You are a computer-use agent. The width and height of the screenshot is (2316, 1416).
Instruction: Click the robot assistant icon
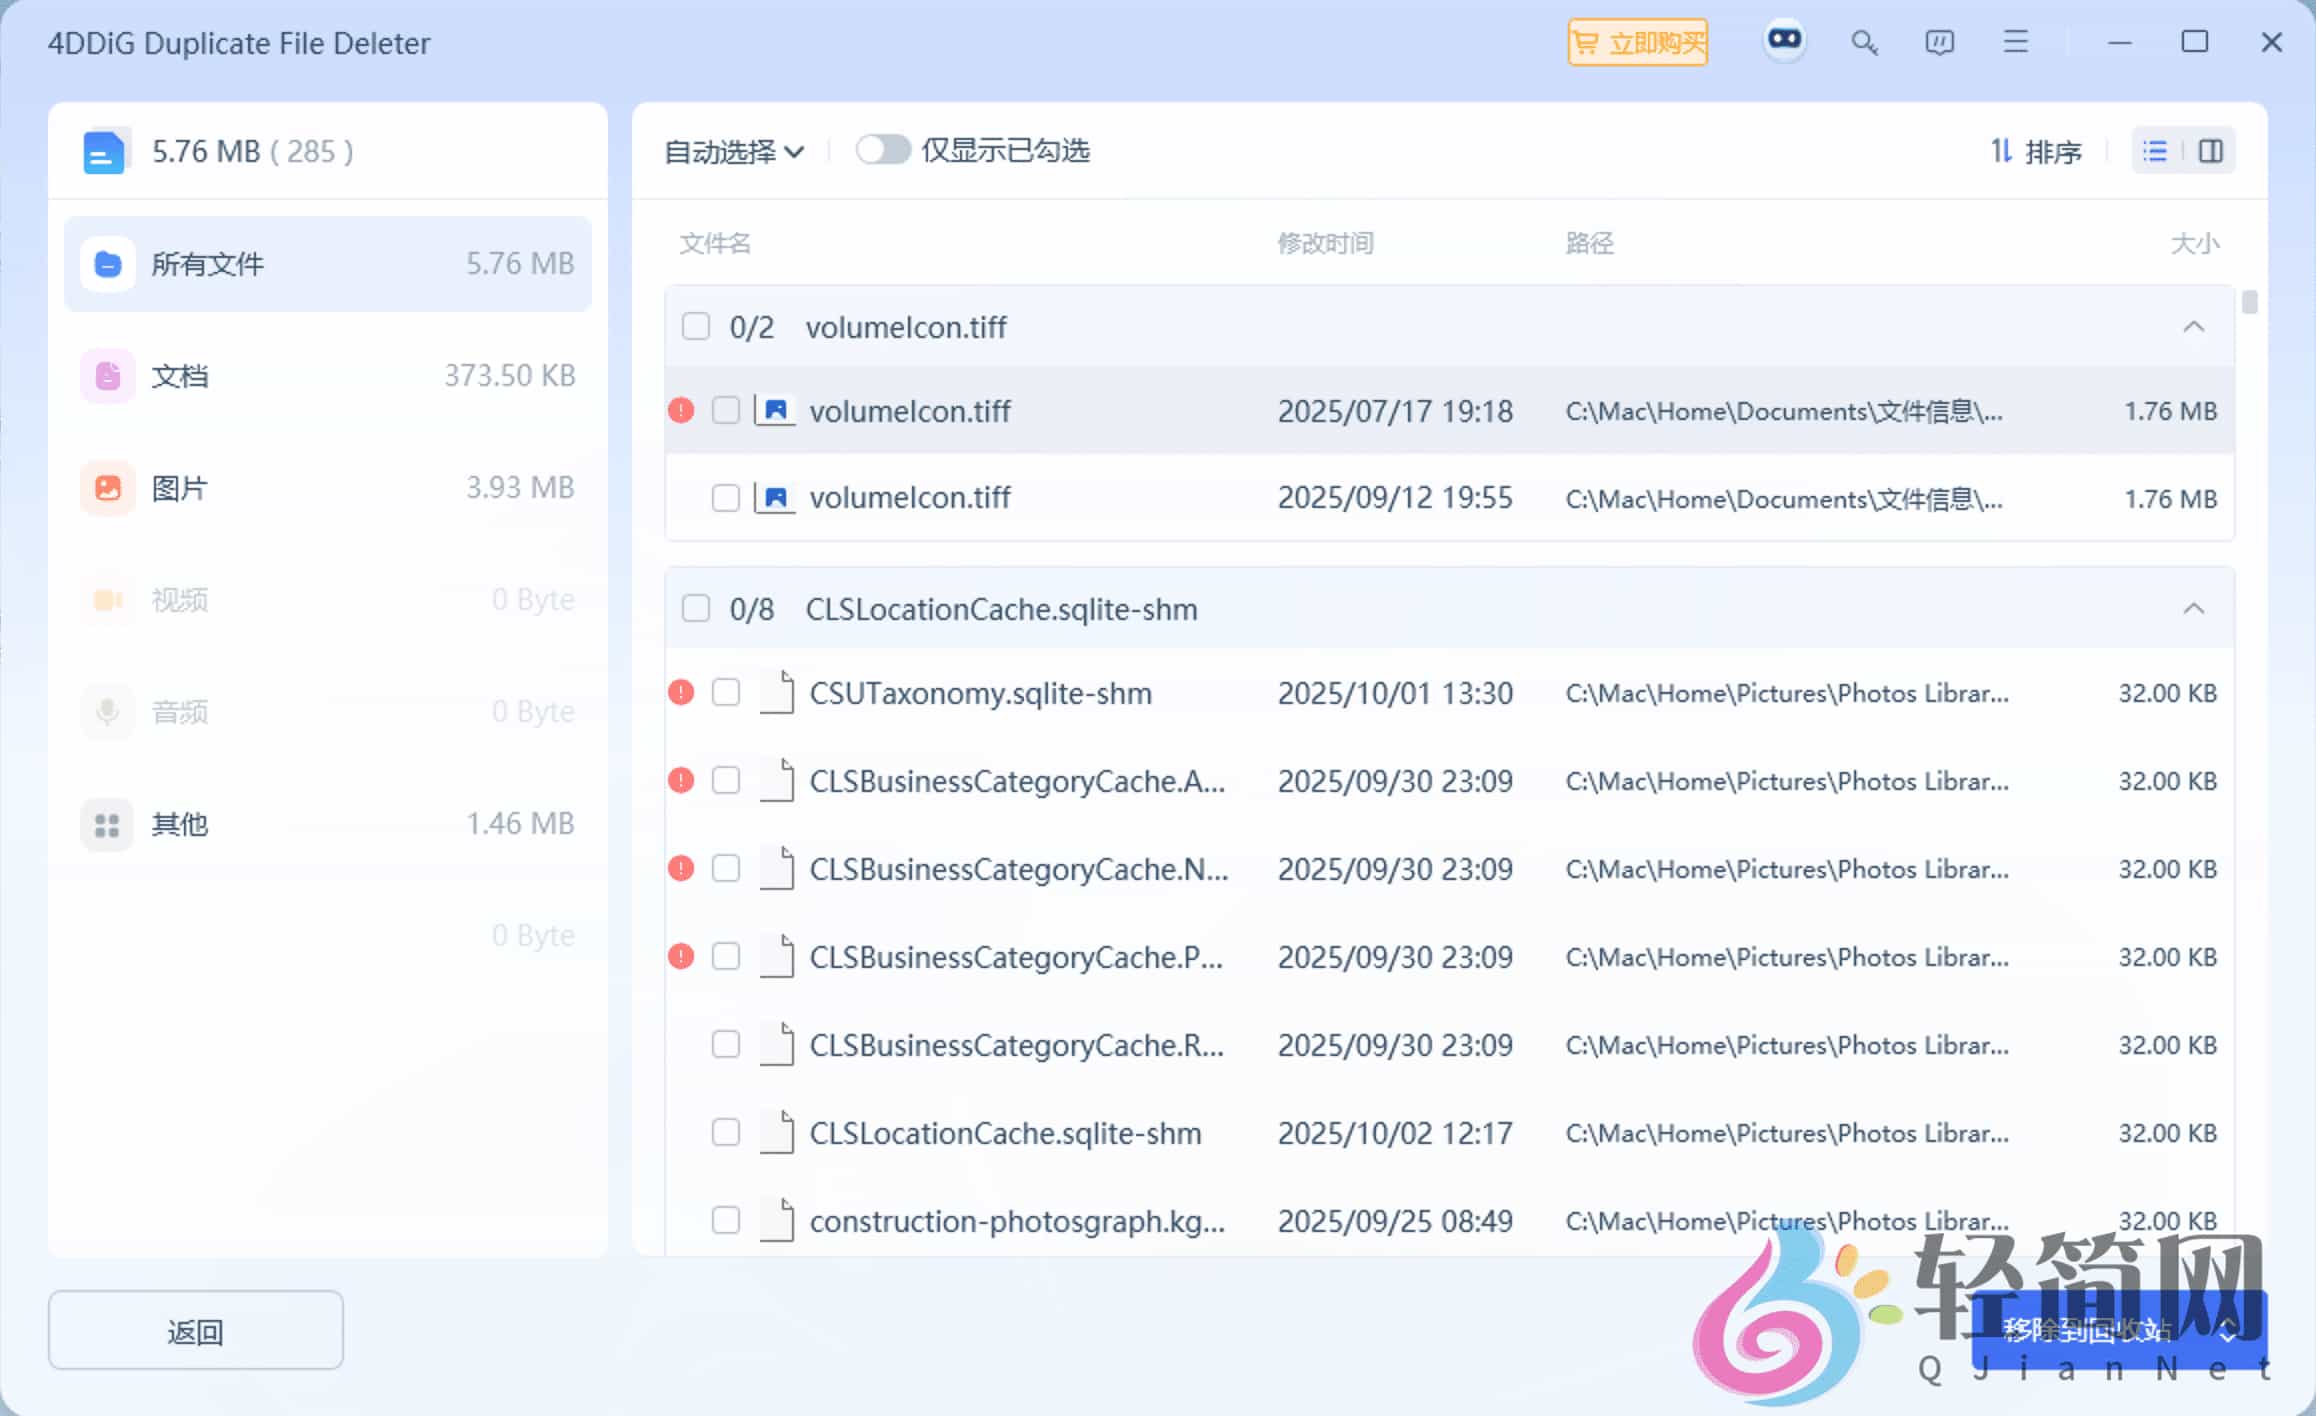pos(1785,41)
